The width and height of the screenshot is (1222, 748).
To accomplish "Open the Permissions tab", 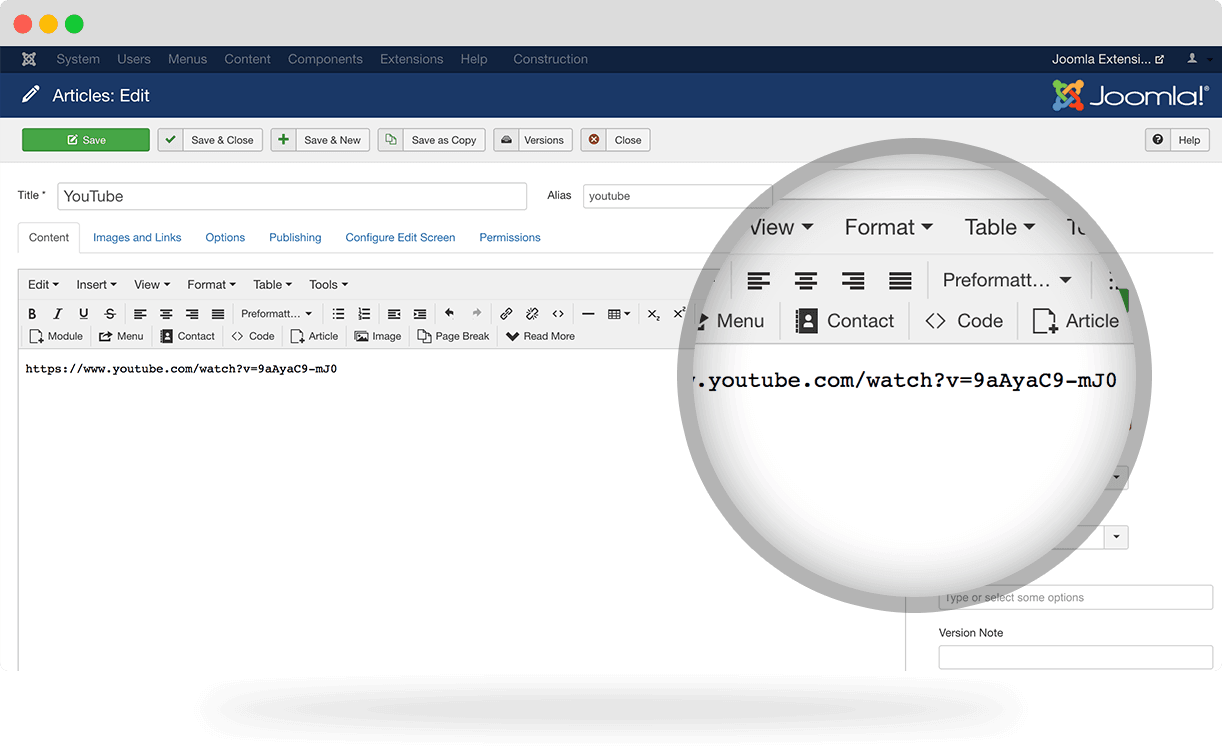I will coord(510,237).
